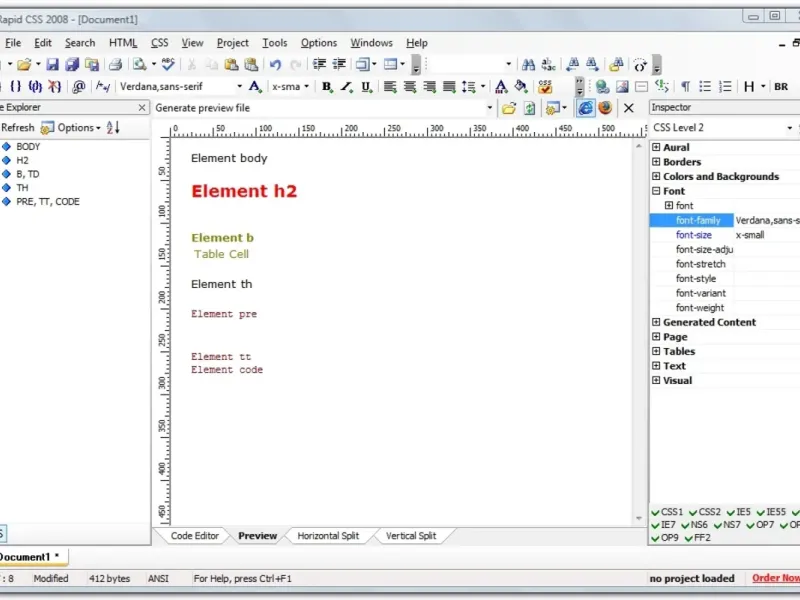The height and width of the screenshot is (600, 800).
Task: Toggle the NS6 compatibility check
Action: pos(694,525)
